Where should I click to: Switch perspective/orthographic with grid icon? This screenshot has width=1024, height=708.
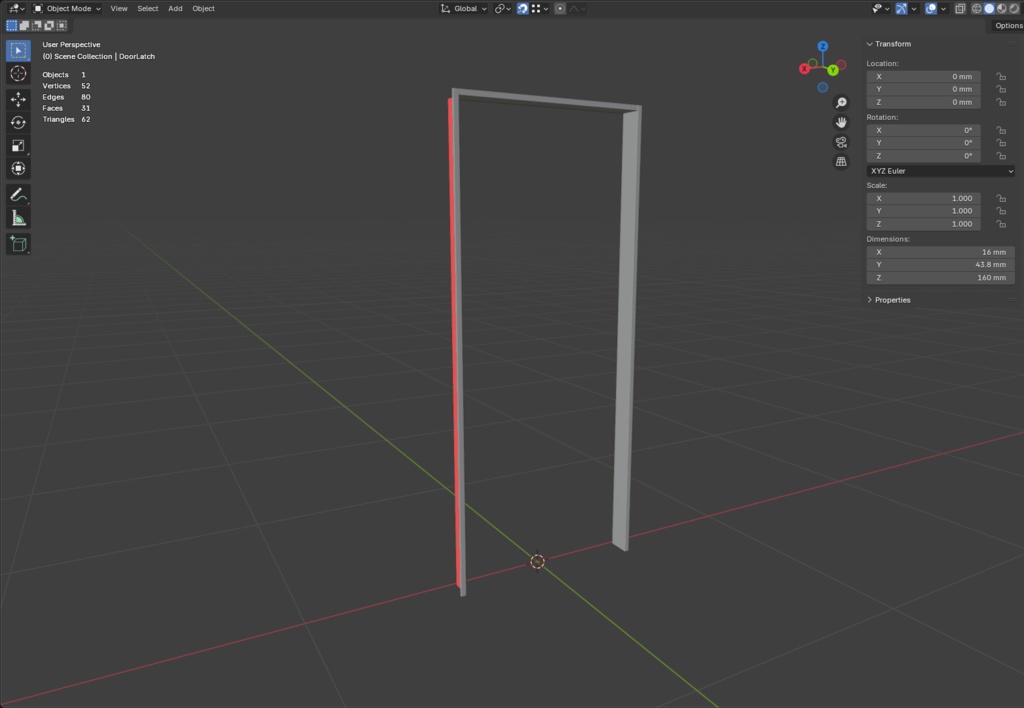tap(841, 161)
